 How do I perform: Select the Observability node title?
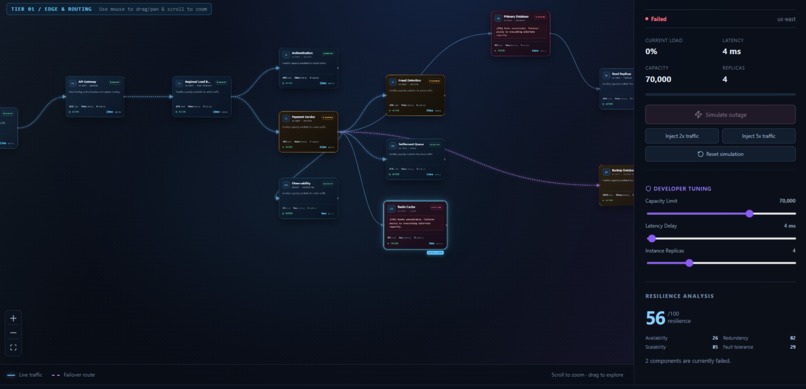(x=301, y=183)
